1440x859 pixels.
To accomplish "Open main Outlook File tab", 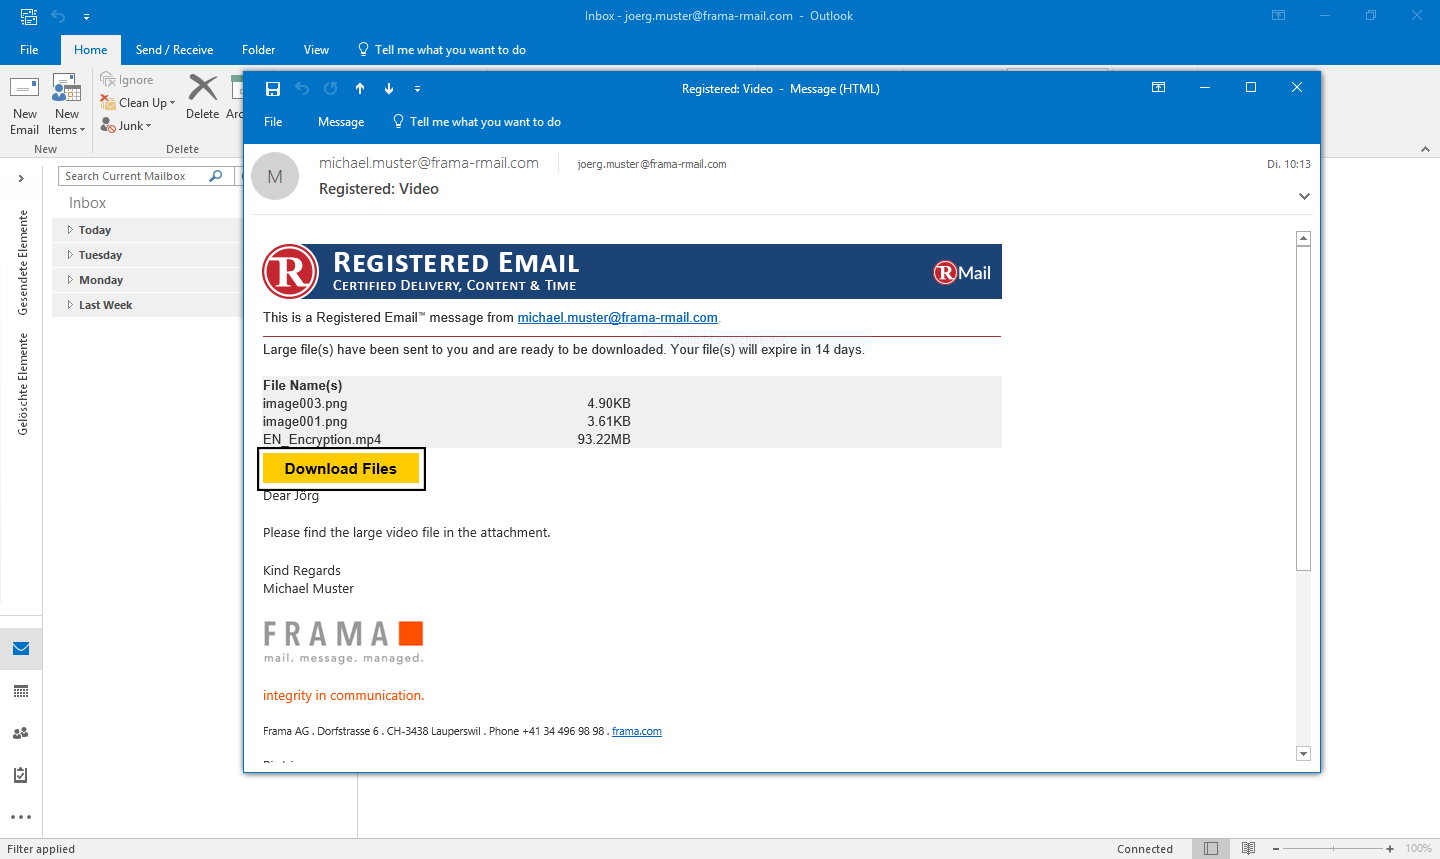I will point(29,50).
